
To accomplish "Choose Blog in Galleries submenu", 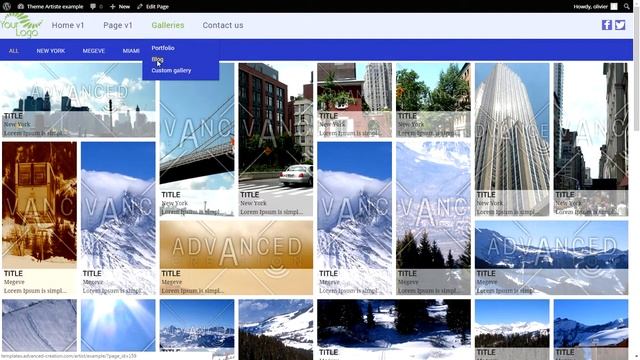I will click(157, 59).
